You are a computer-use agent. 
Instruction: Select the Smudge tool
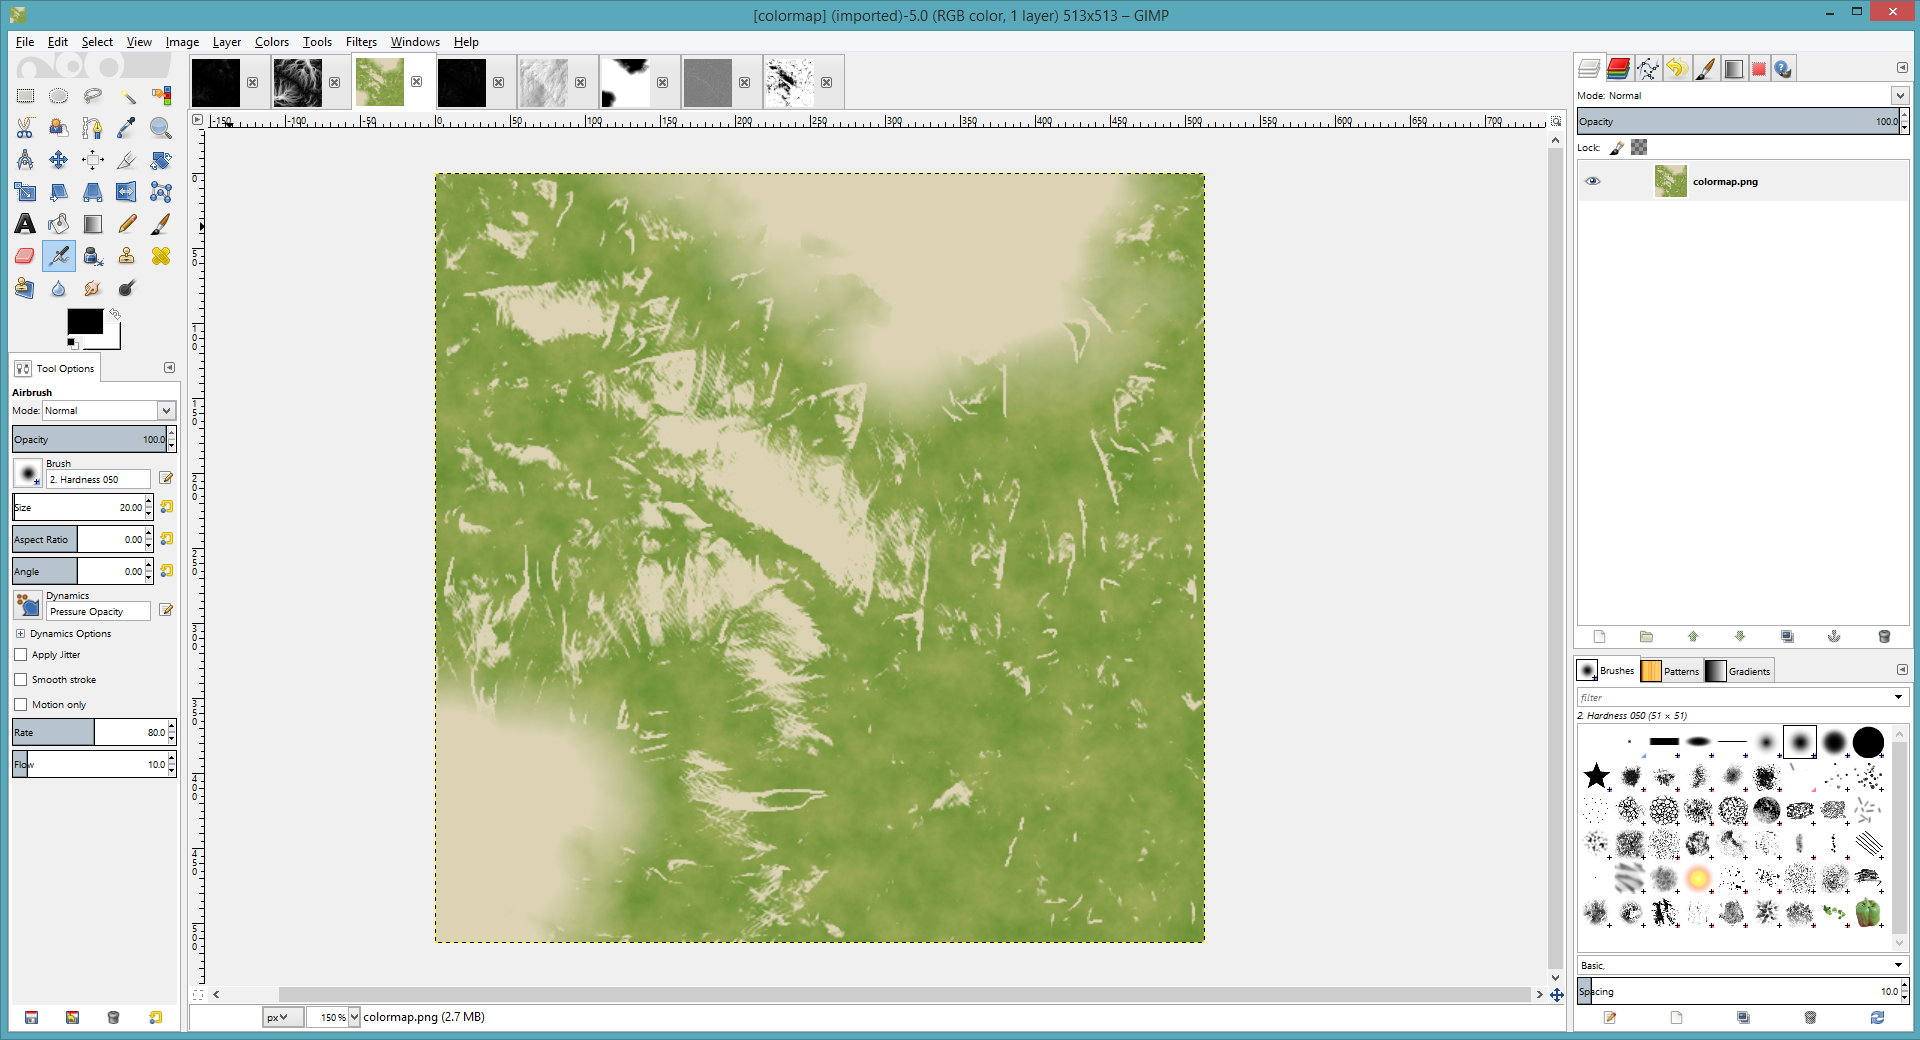click(x=92, y=288)
